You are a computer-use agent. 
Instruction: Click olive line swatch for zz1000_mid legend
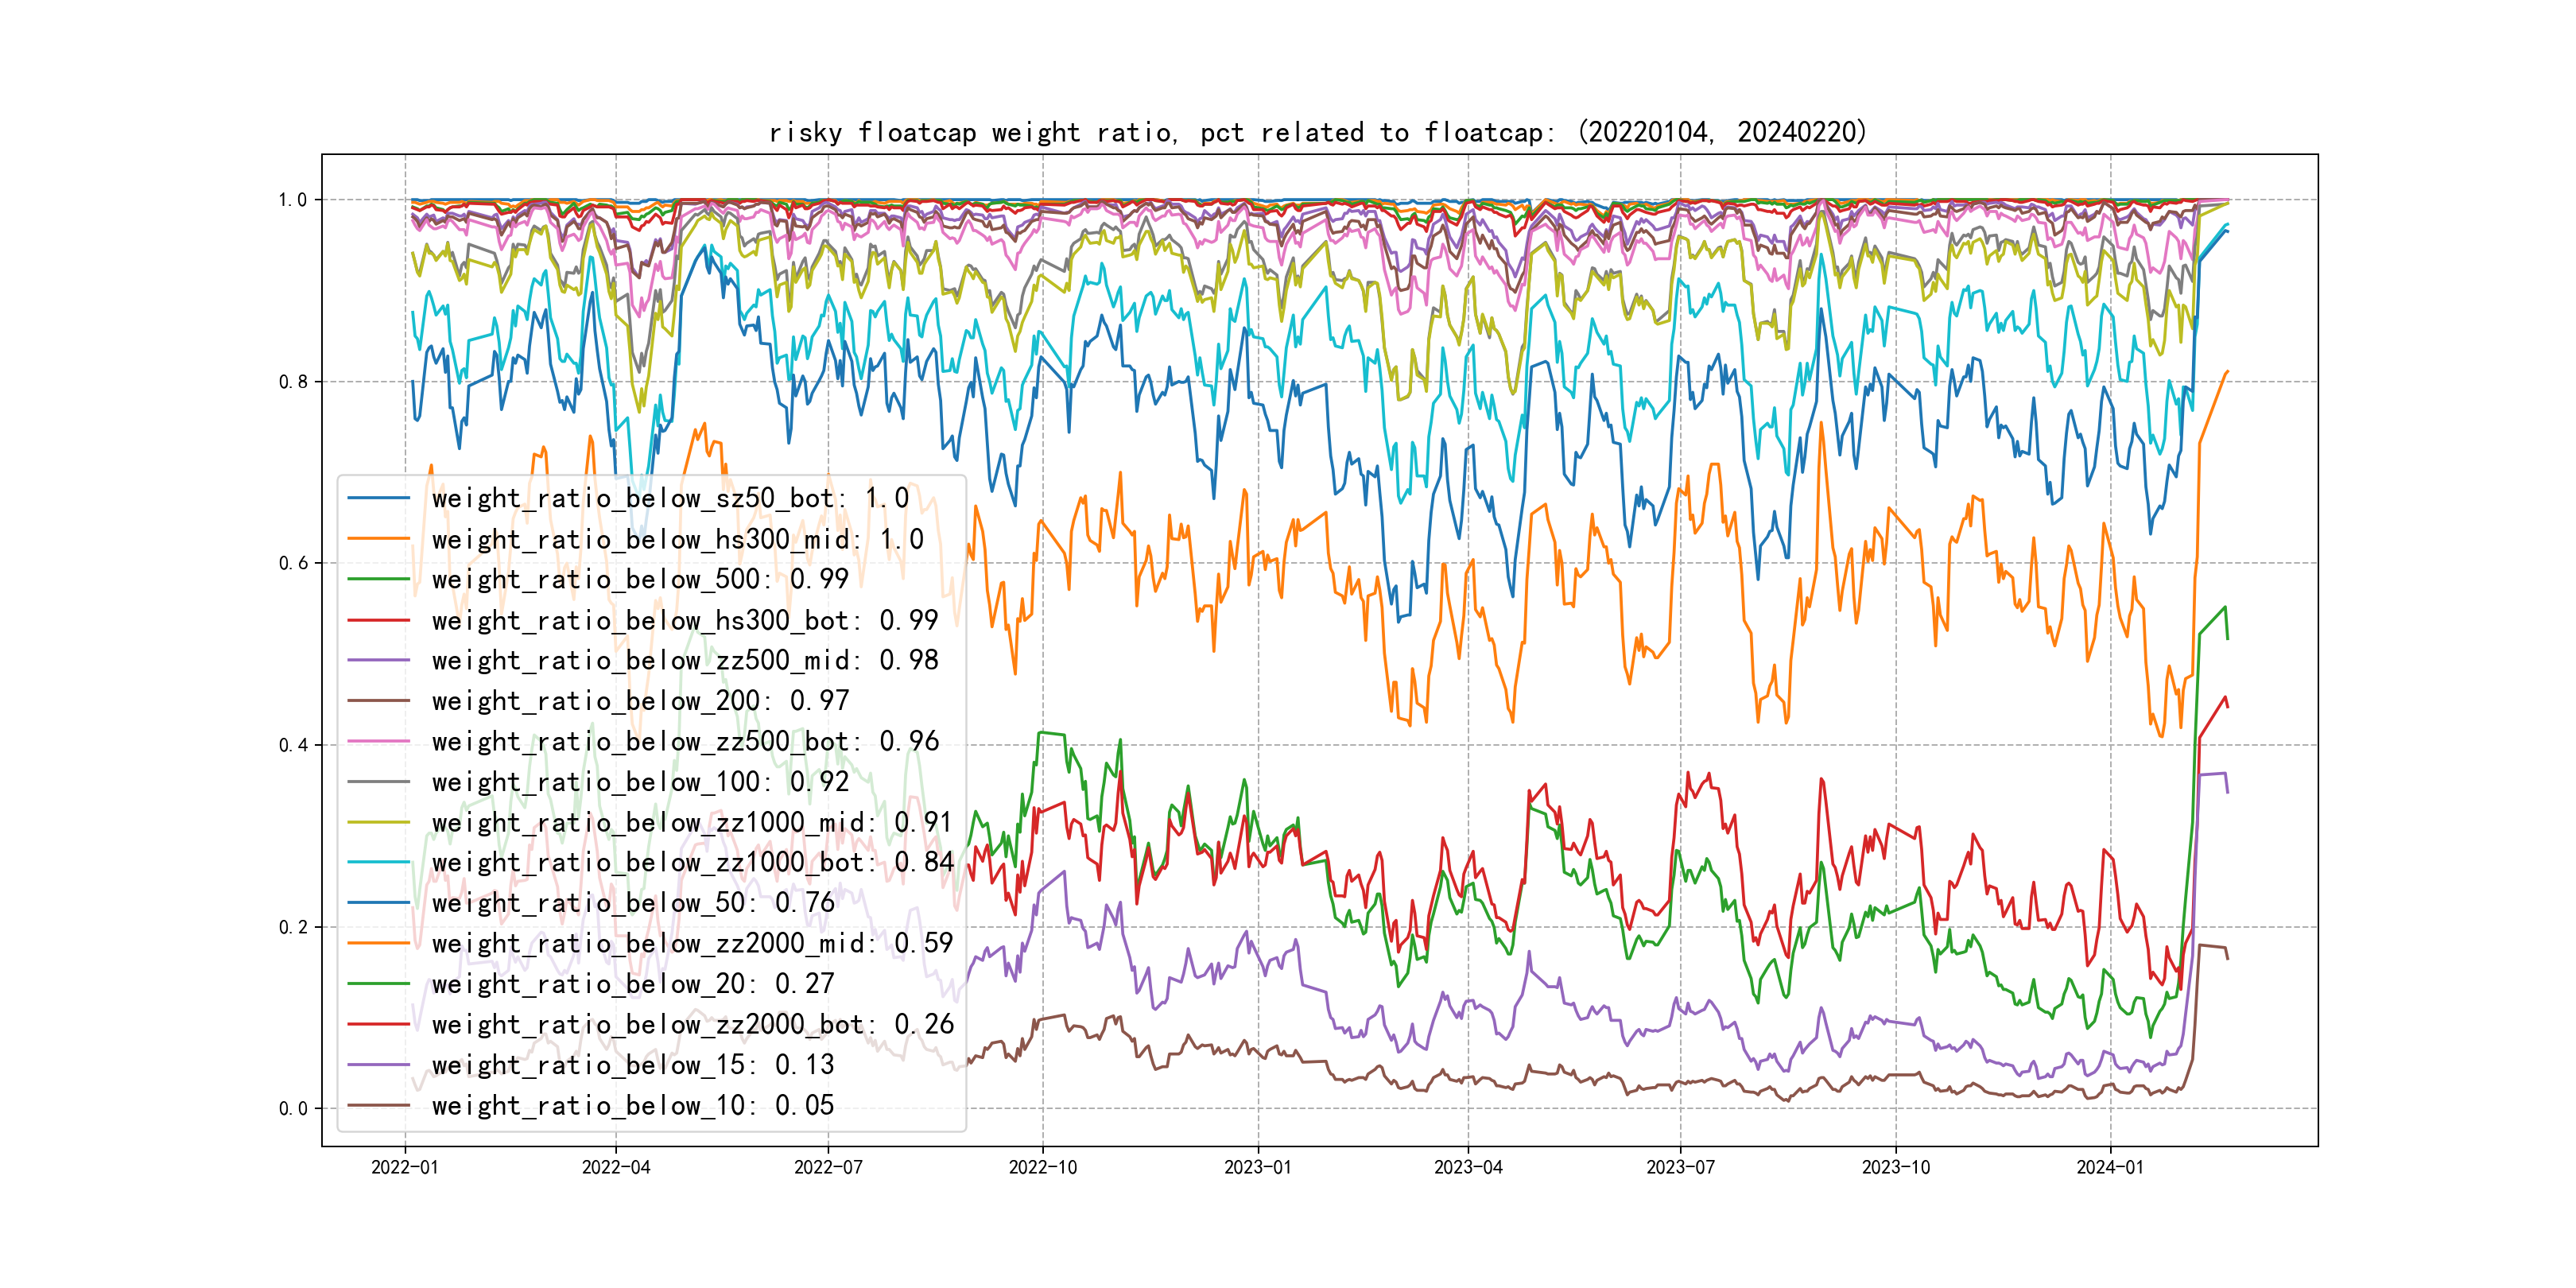[378, 822]
